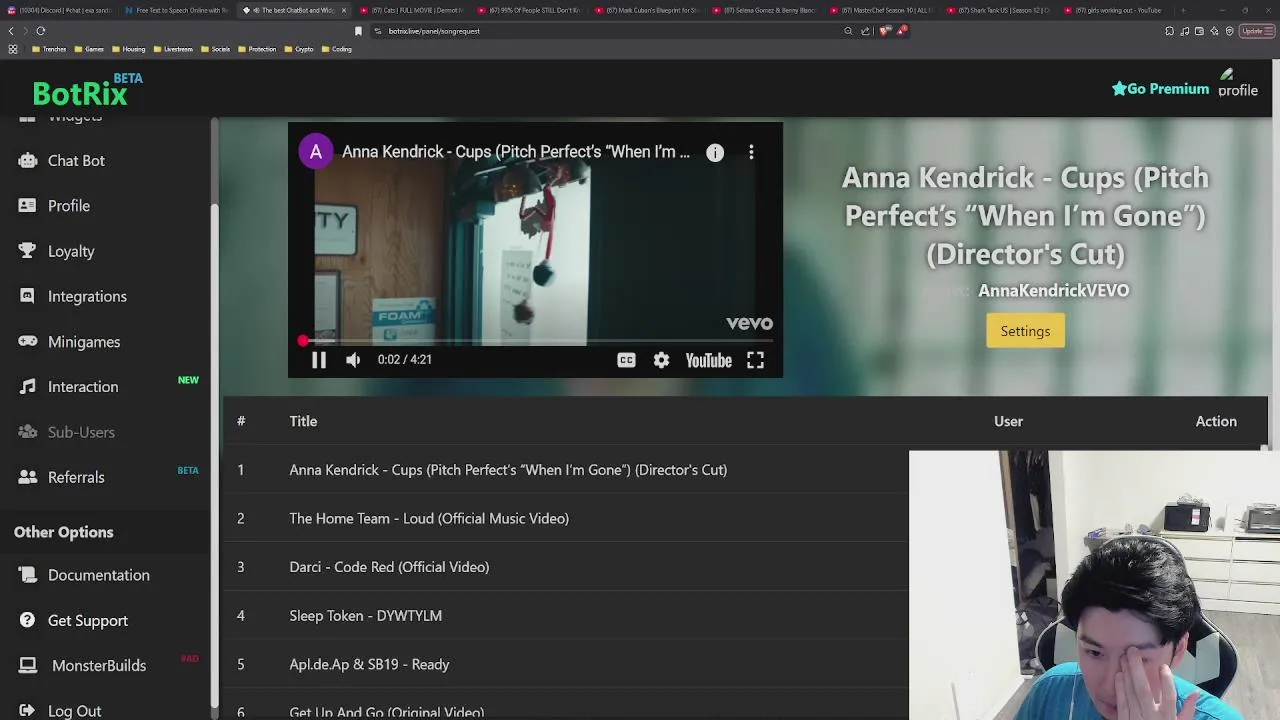This screenshot has width=1280, height=720.
Task: Open the Profile sidebar item
Action: click(x=69, y=206)
